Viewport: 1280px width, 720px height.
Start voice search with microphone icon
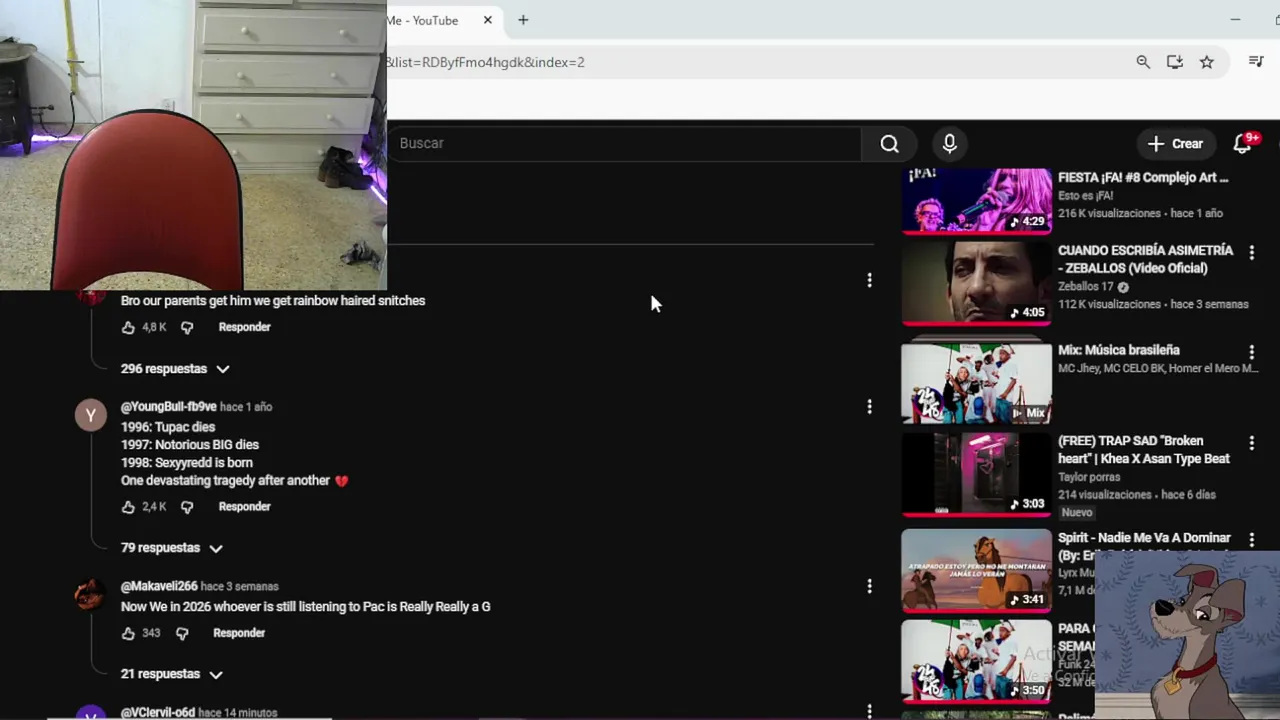point(949,144)
